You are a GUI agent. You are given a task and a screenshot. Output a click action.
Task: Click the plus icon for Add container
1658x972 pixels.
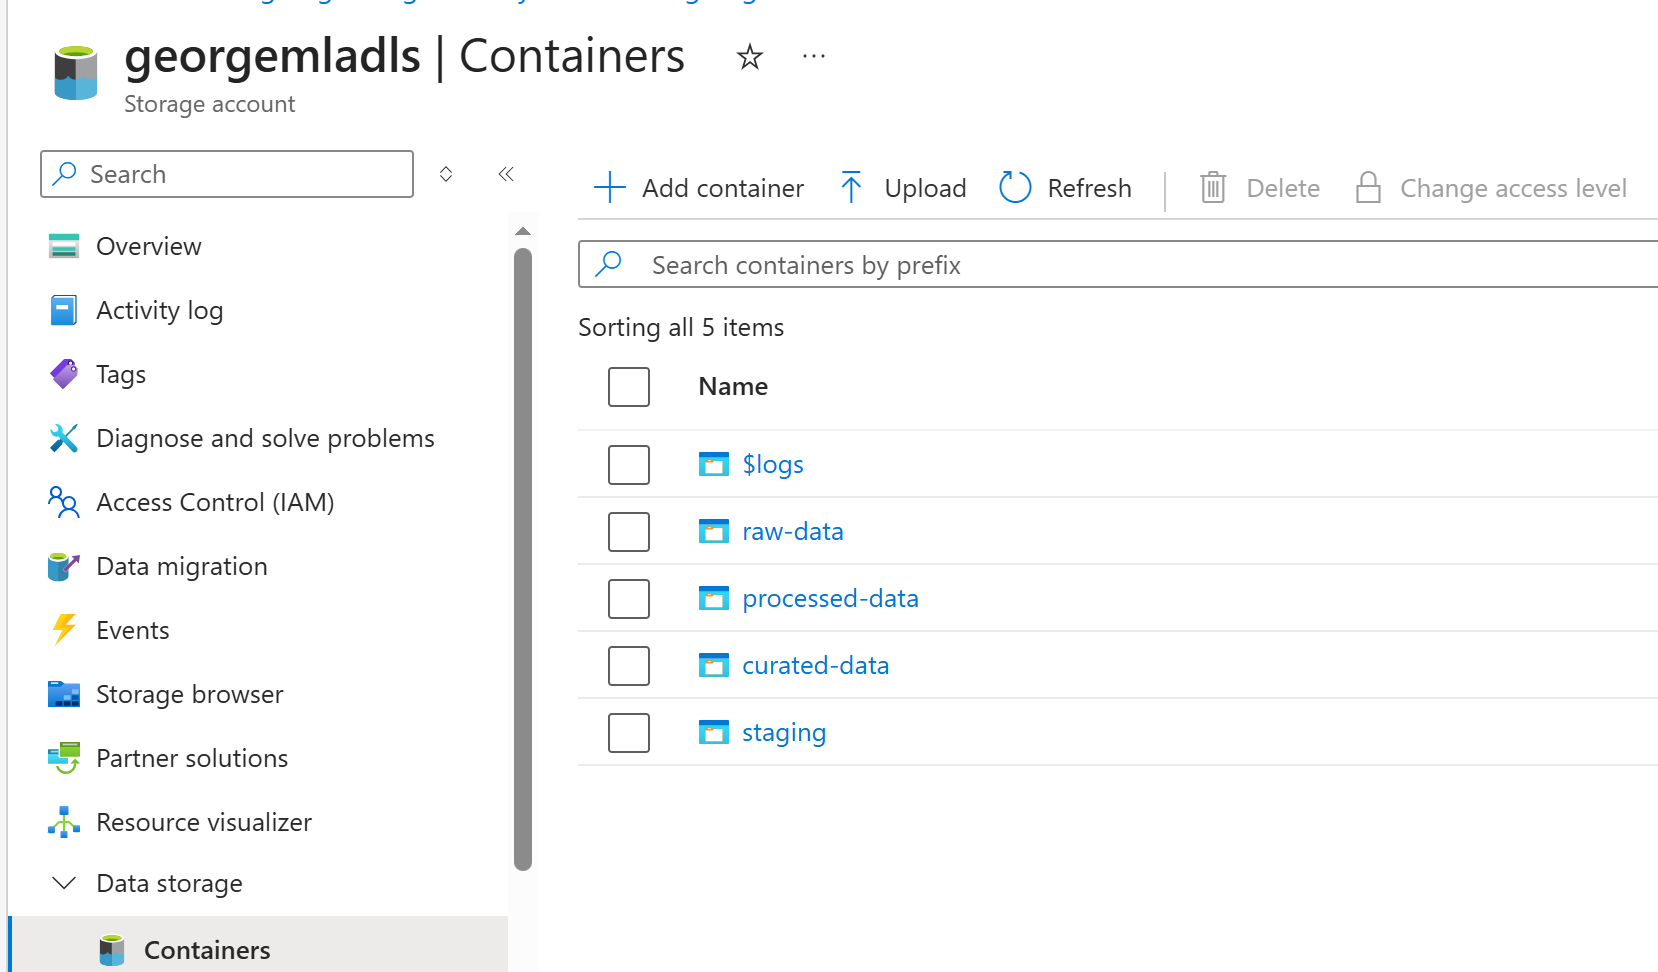pos(610,188)
